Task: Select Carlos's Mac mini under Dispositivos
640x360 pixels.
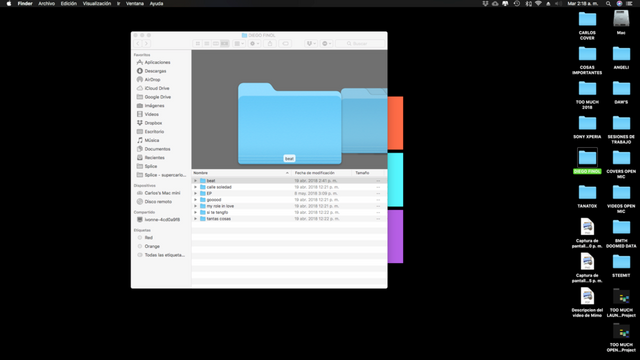Action: tap(162, 193)
